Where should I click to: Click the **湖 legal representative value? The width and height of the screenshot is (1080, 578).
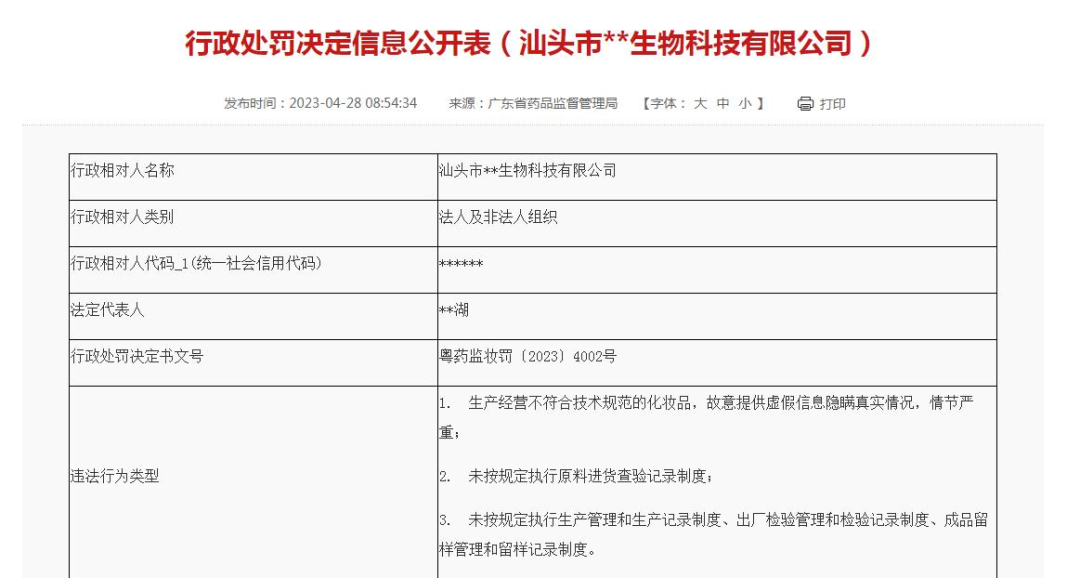(454, 310)
